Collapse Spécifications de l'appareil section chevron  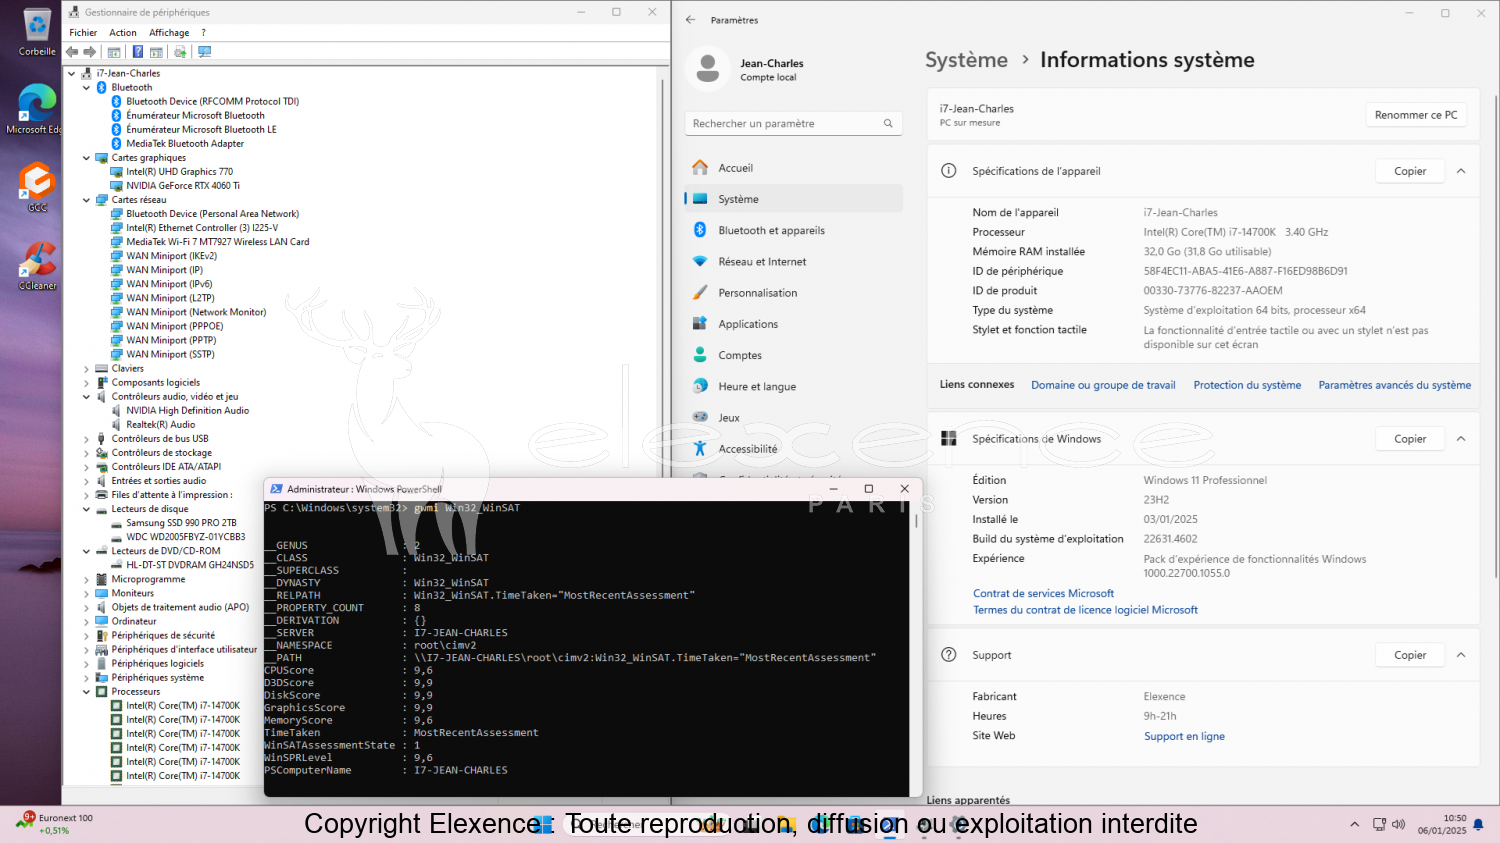[x=1461, y=171]
